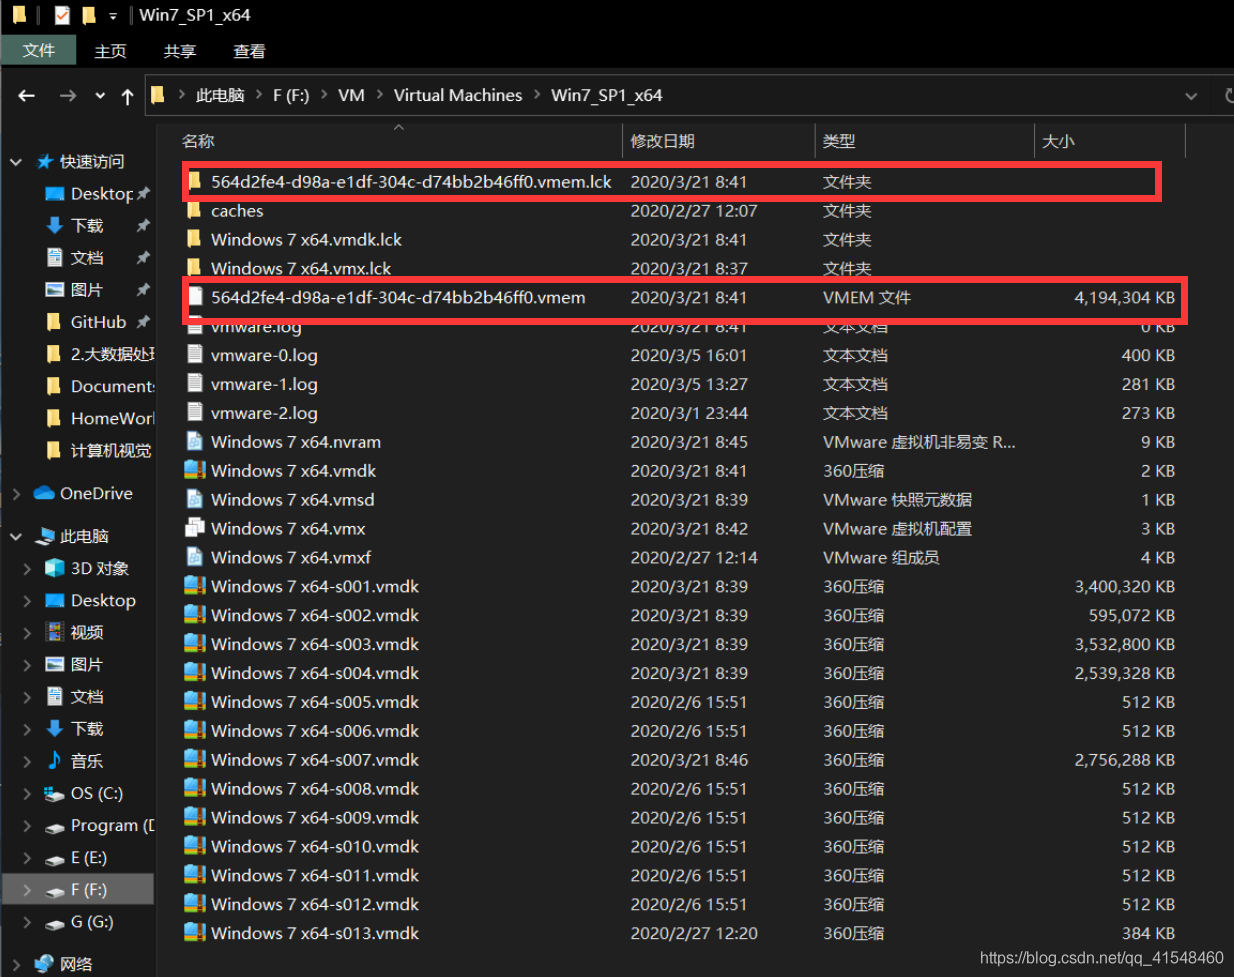This screenshot has height=977, width=1234.
Task: Go up one folder level with up arrow
Action: point(127,96)
